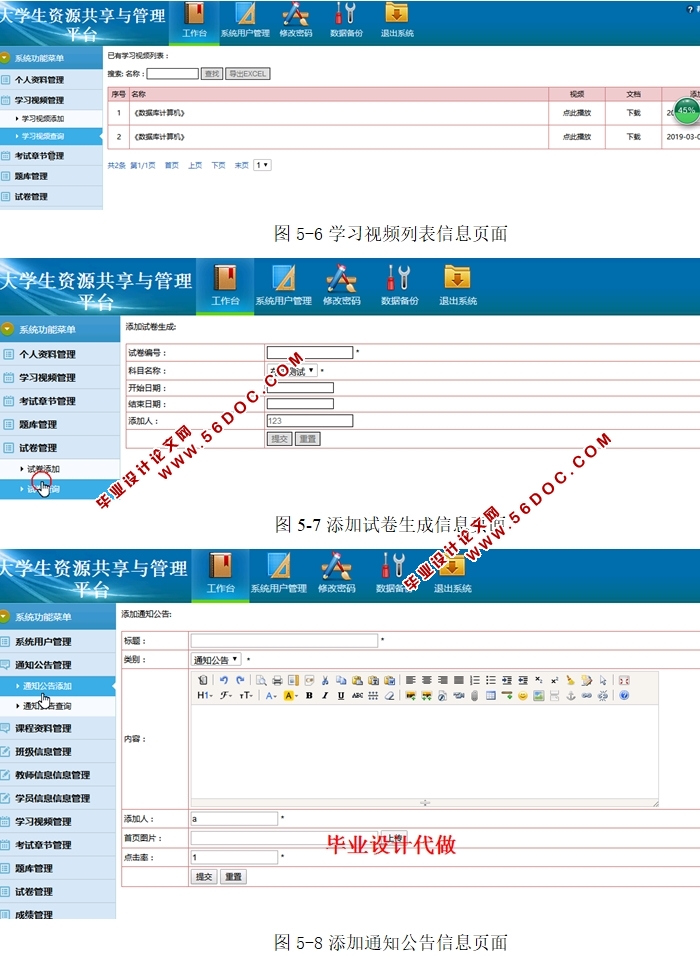Select 修改密码 in the 图 5-7 top navigation

pyautogui.click(x=342, y=301)
